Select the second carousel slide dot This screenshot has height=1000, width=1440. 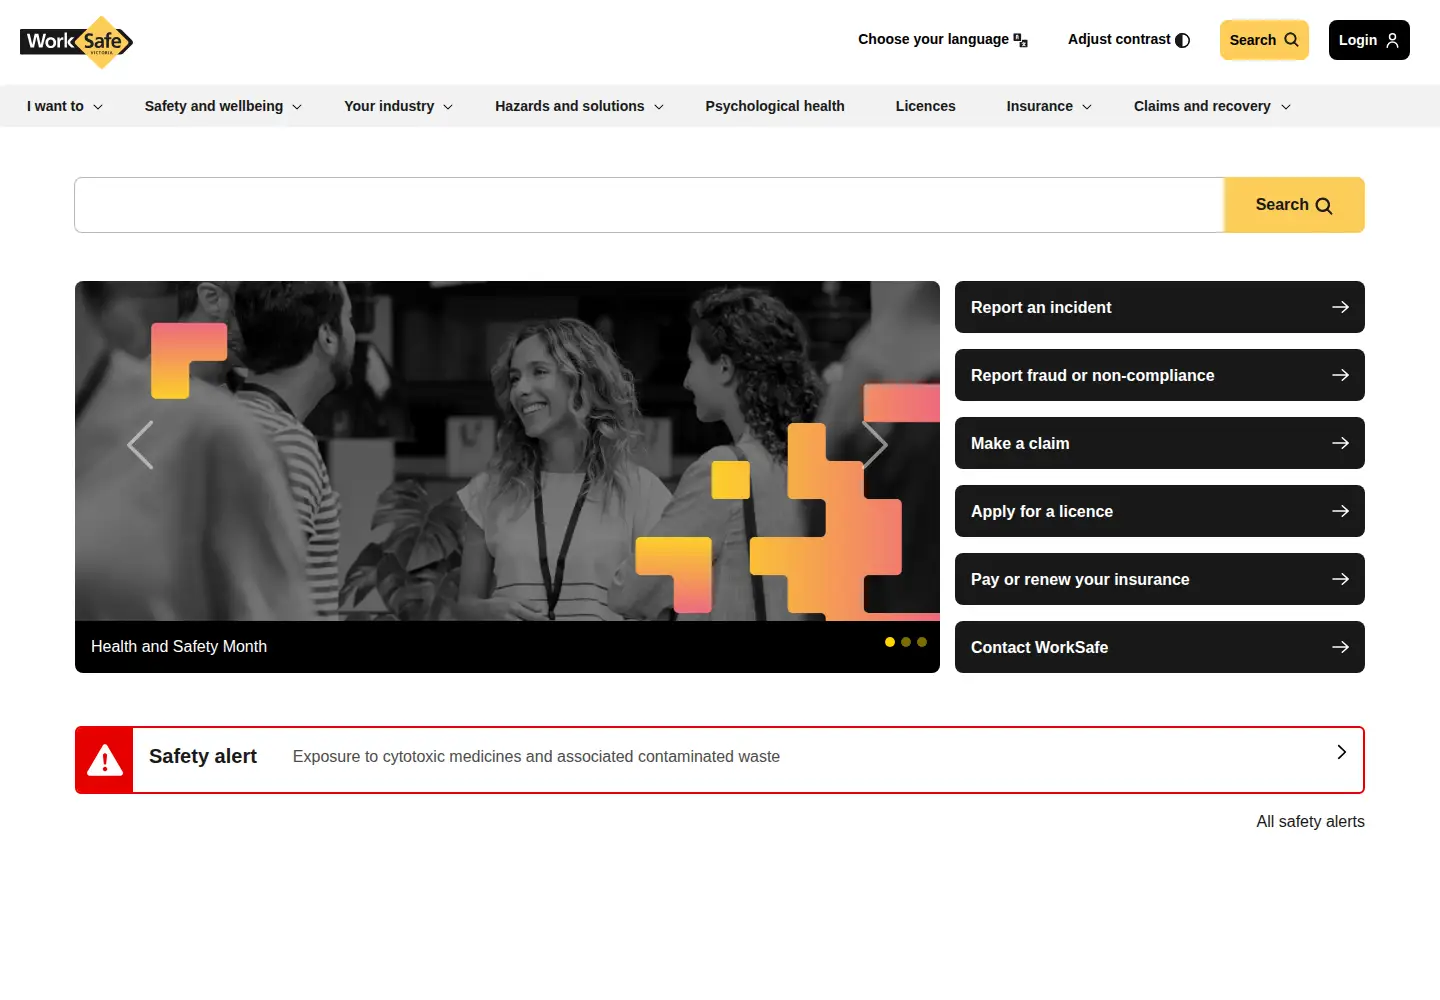pyautogui.click(x=906, y=642)
